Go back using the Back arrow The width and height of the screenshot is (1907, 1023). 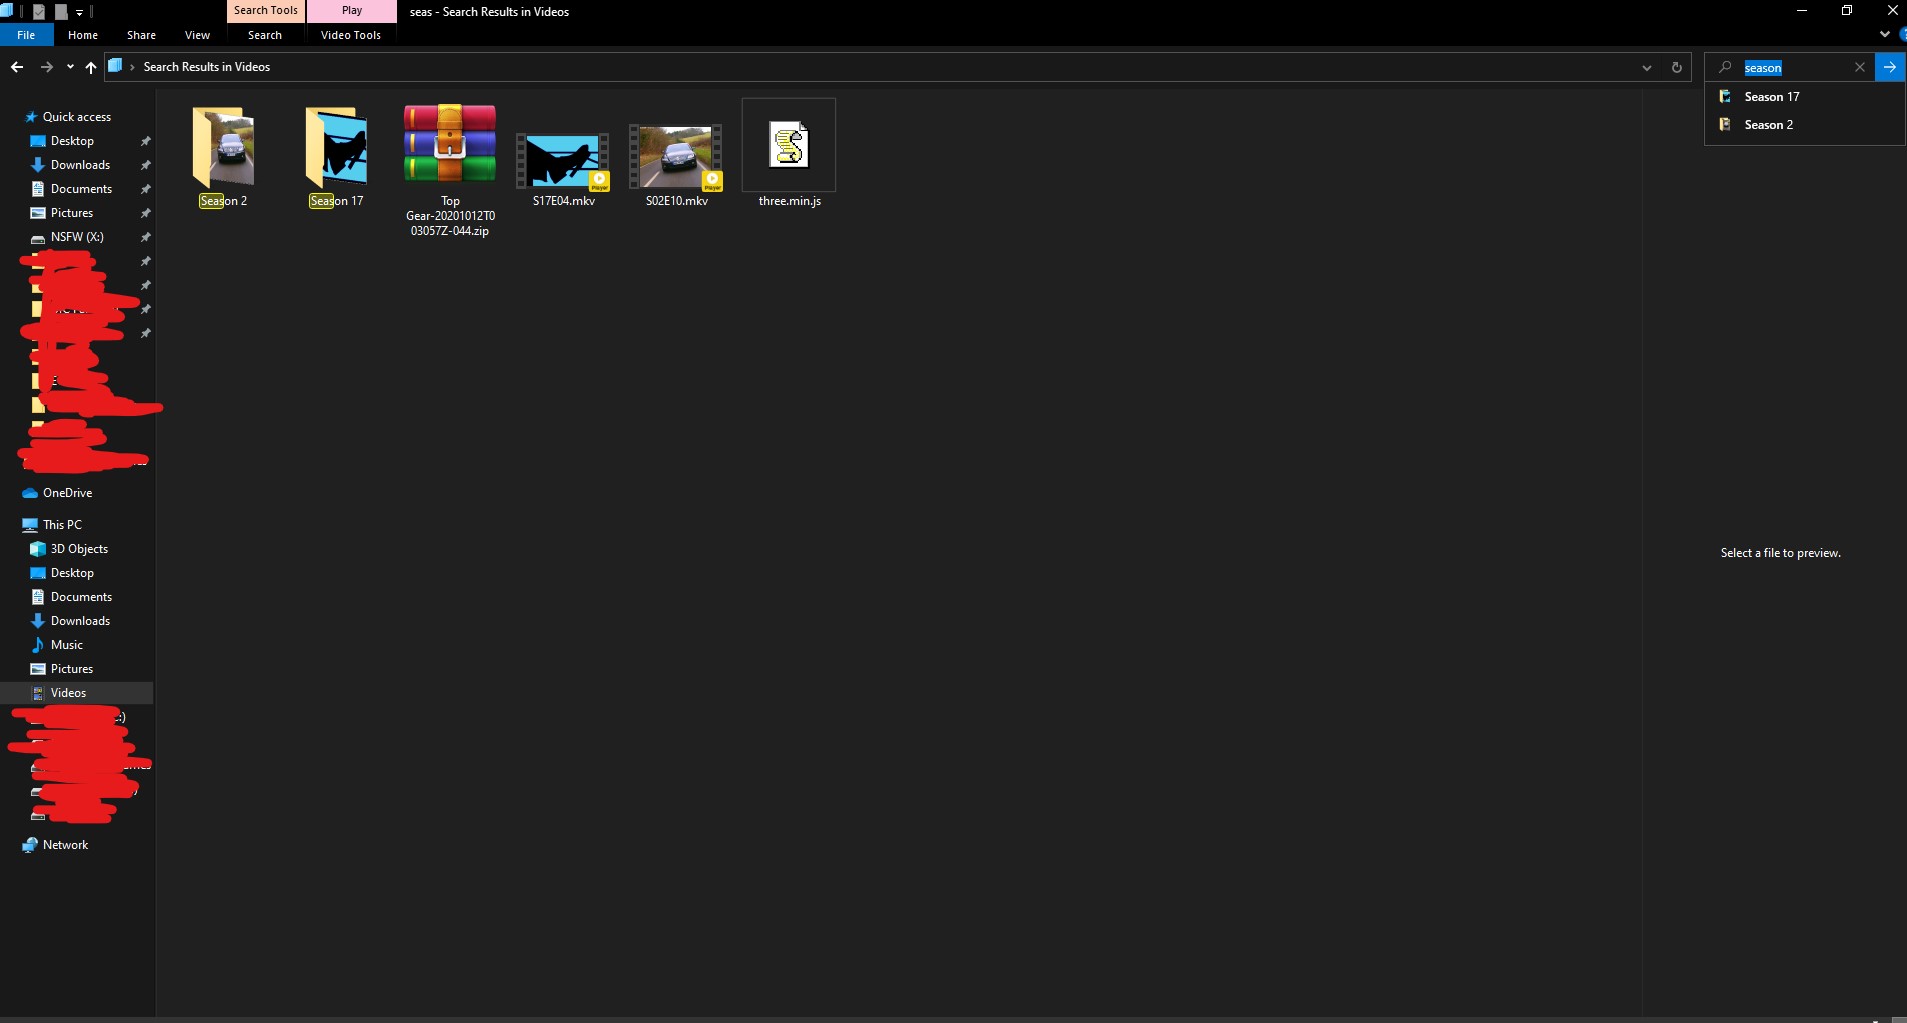point(17,67)
